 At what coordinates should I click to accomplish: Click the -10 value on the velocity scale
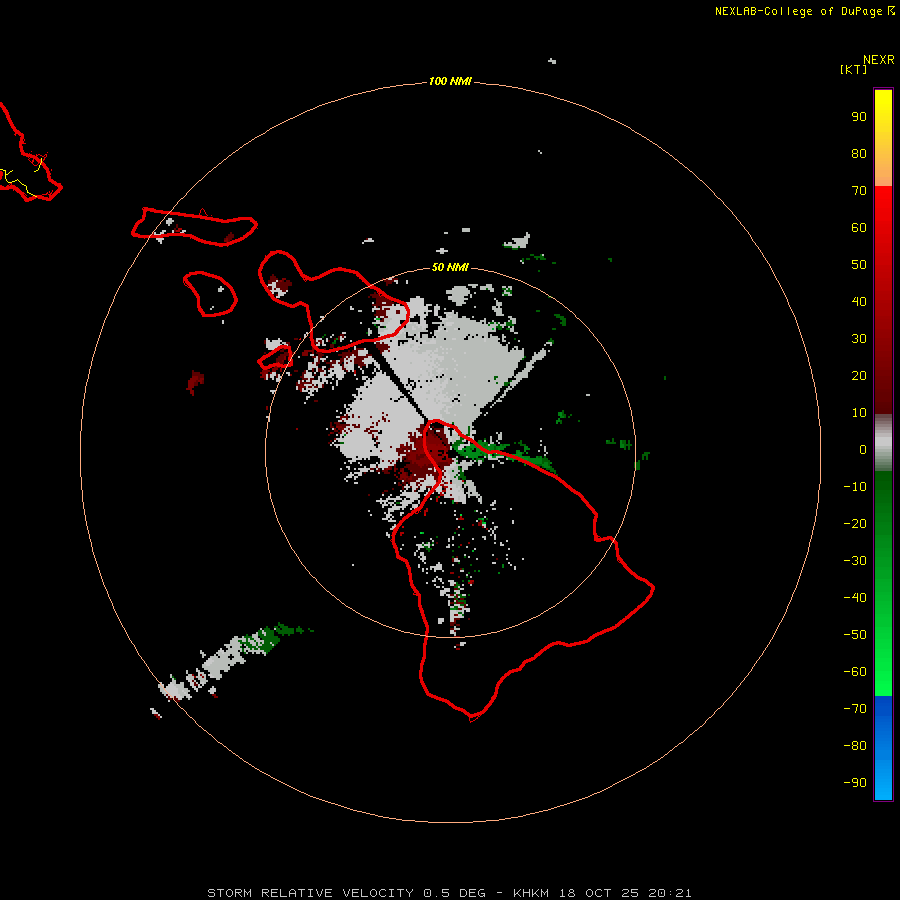855,487
